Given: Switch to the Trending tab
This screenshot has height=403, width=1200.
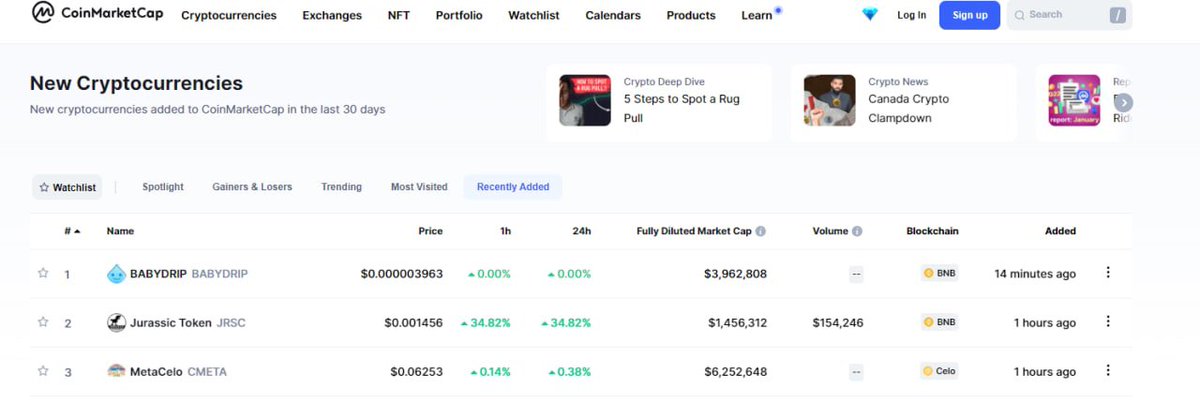Looking at the screenshot, I should click(341, 187).
